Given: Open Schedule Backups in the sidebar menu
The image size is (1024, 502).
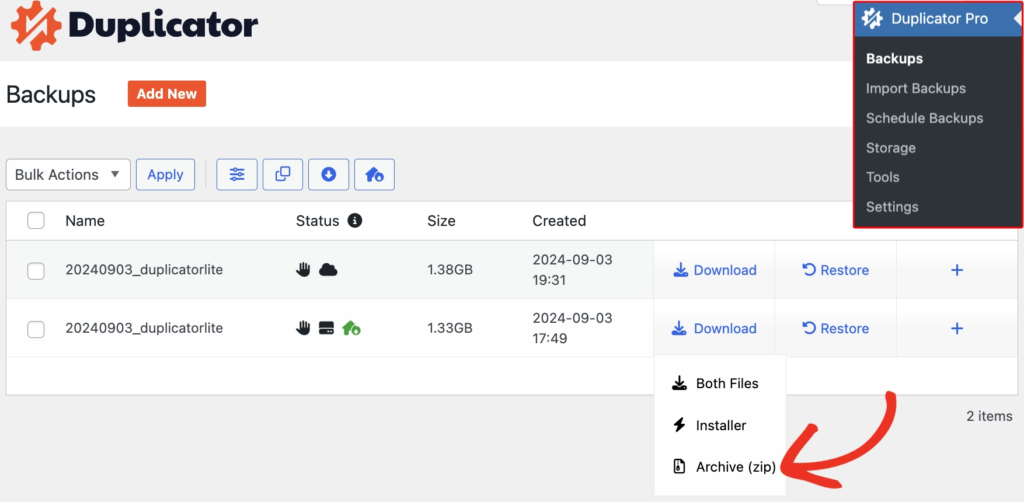Looking at the screenshot, I should (x=924, y=118).
